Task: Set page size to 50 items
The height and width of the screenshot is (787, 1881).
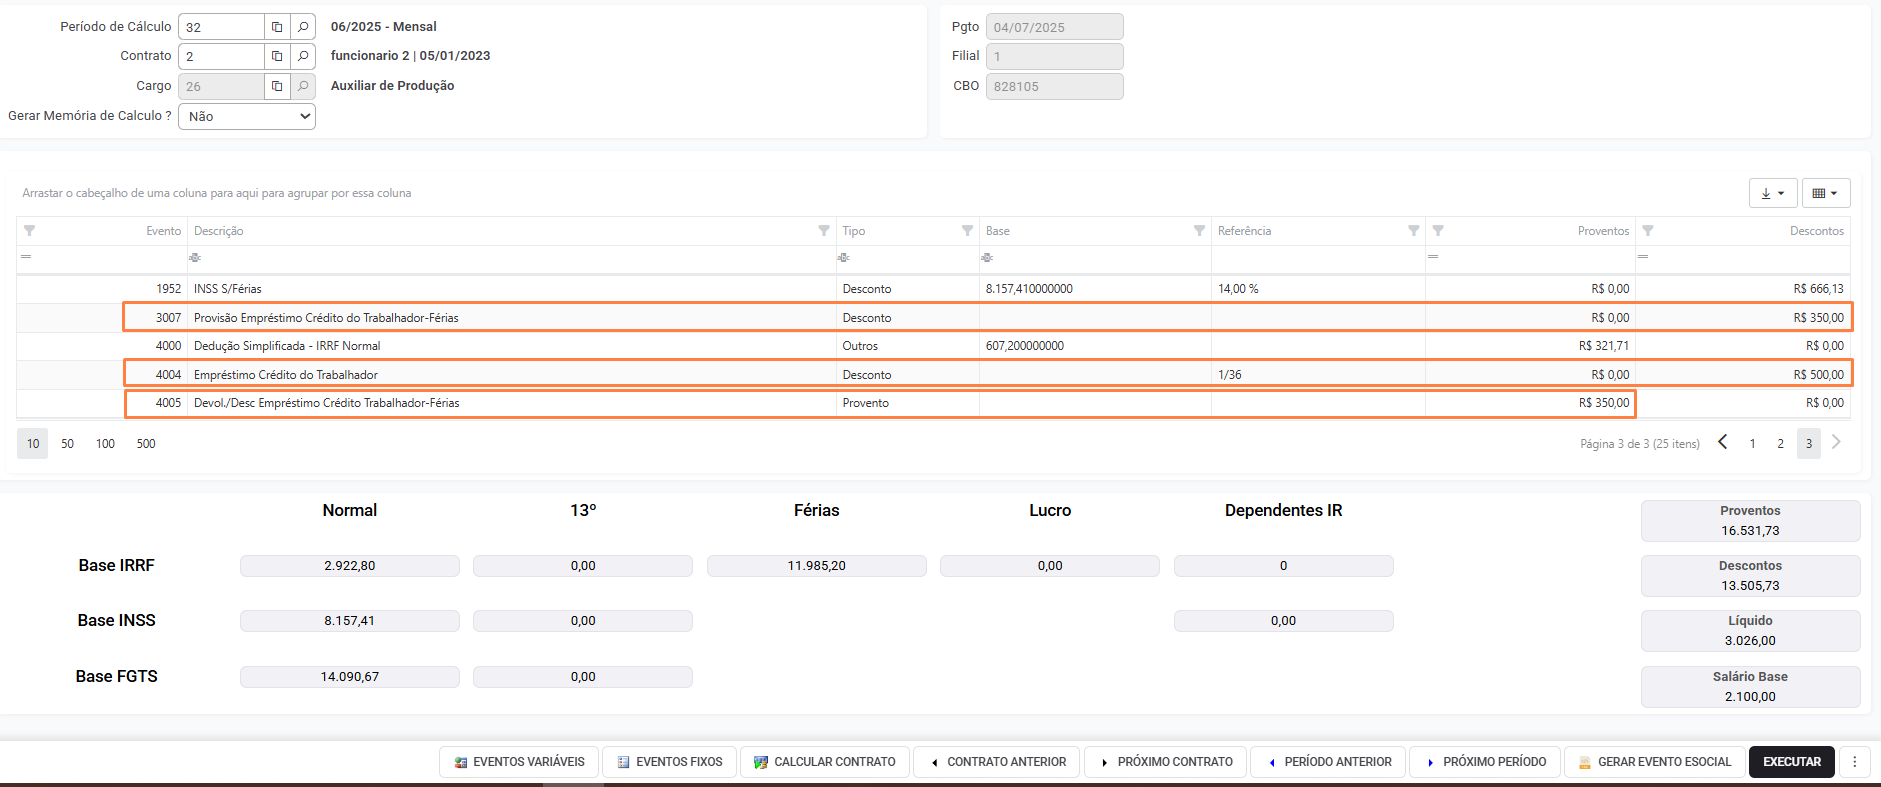Action: [x=68, y=444]
